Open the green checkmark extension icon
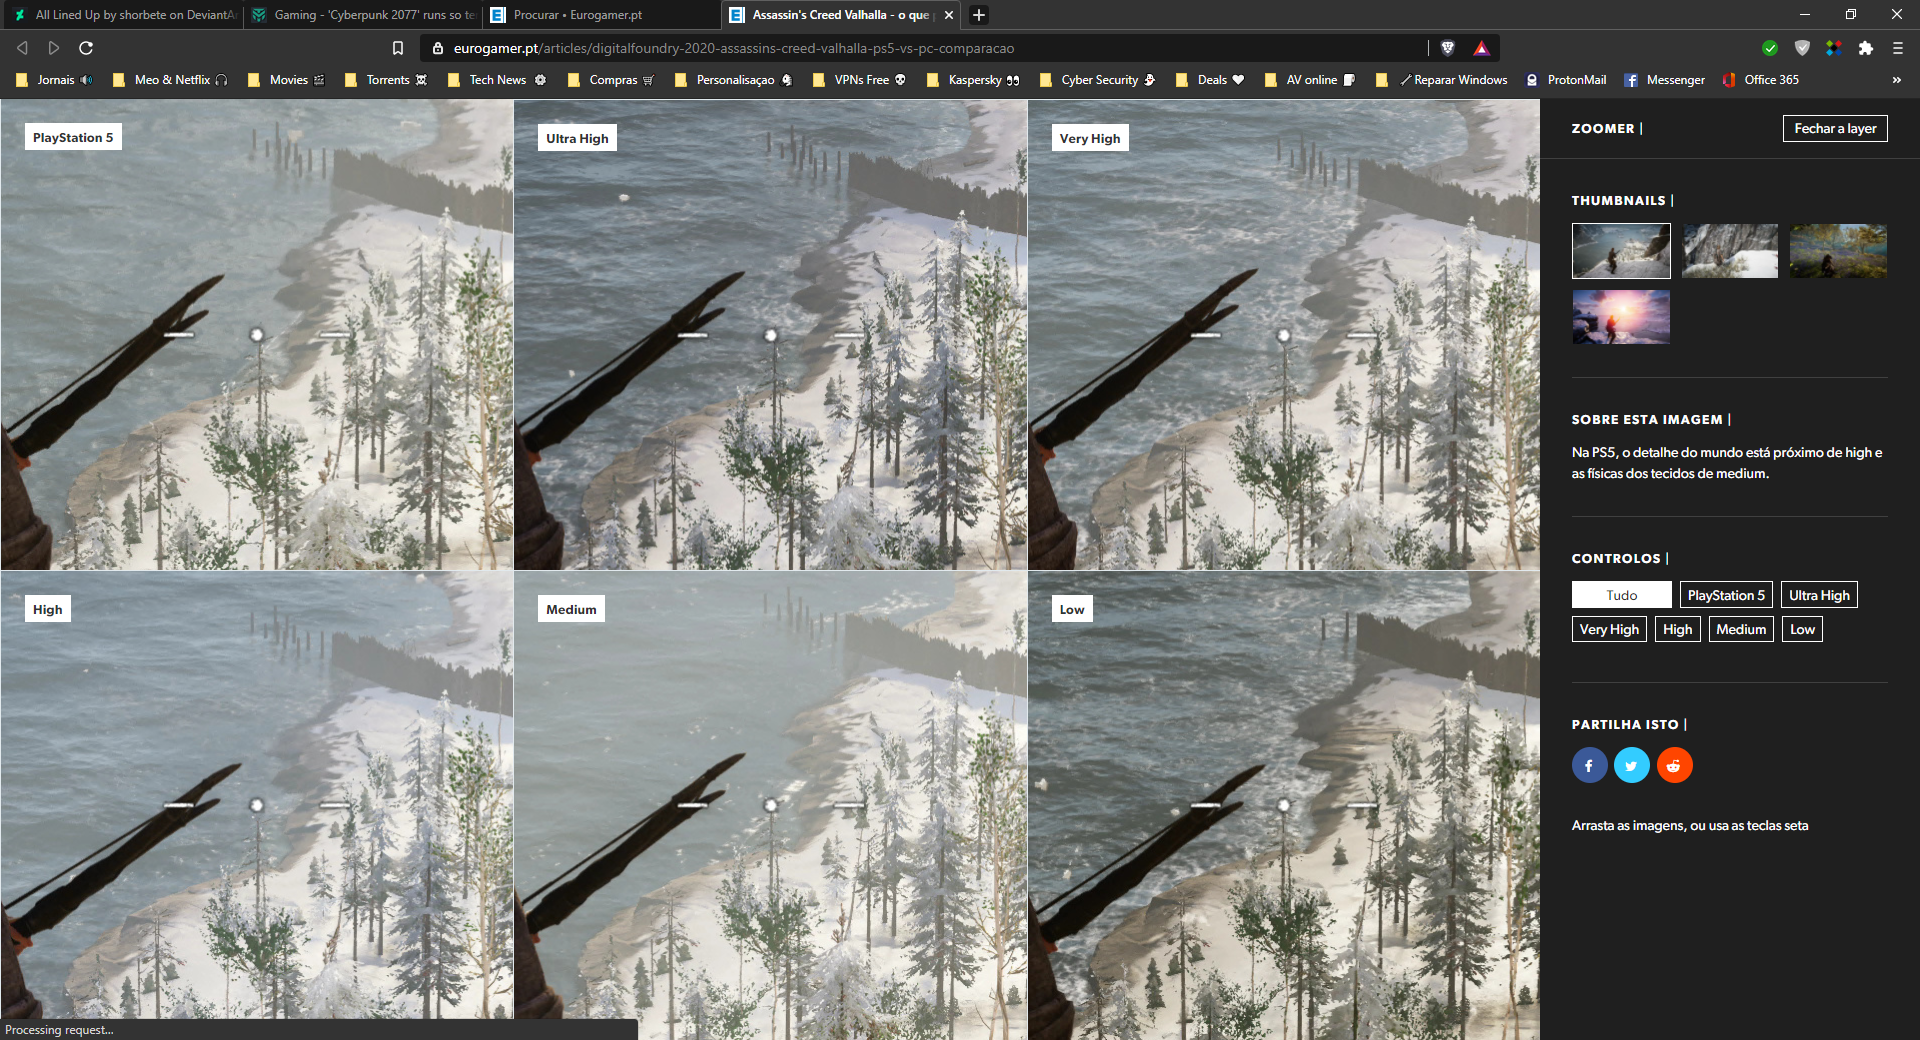 pos(1770,48)
